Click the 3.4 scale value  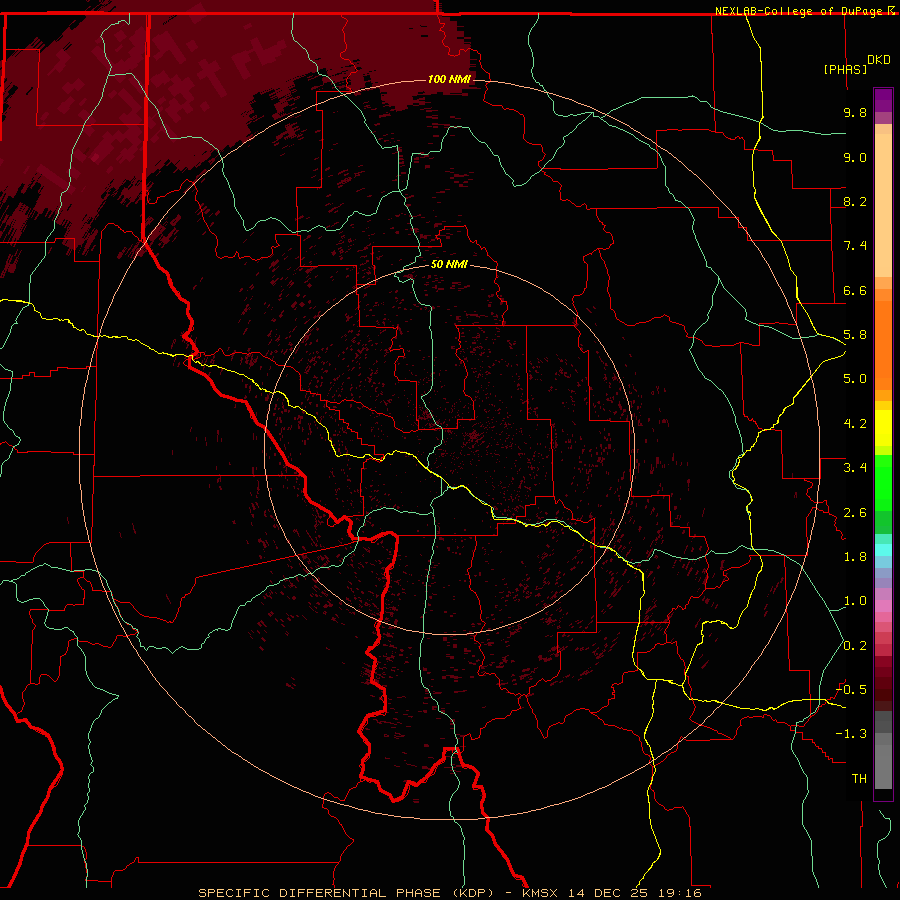[855, 468]
